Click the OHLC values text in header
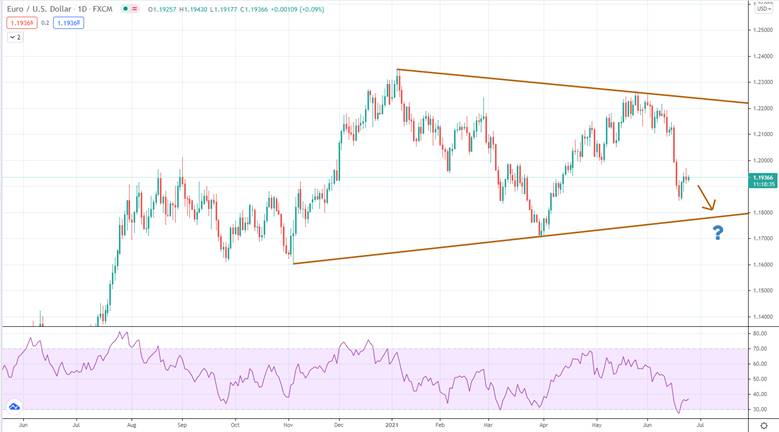 tap(236, 9)
